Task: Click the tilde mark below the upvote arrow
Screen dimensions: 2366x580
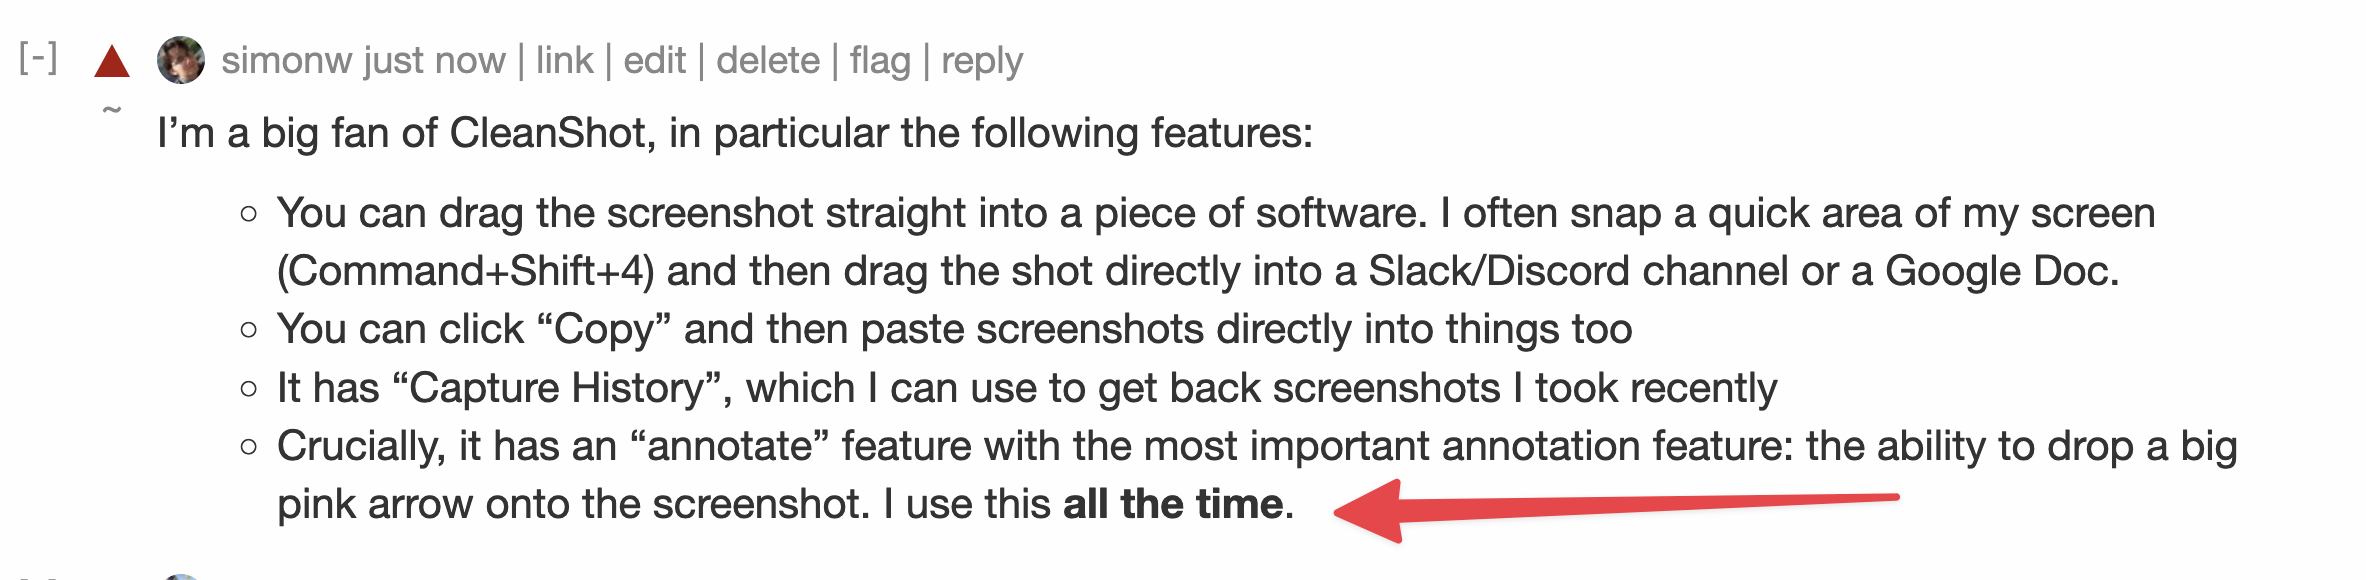Action: click(x=112, y=109)
